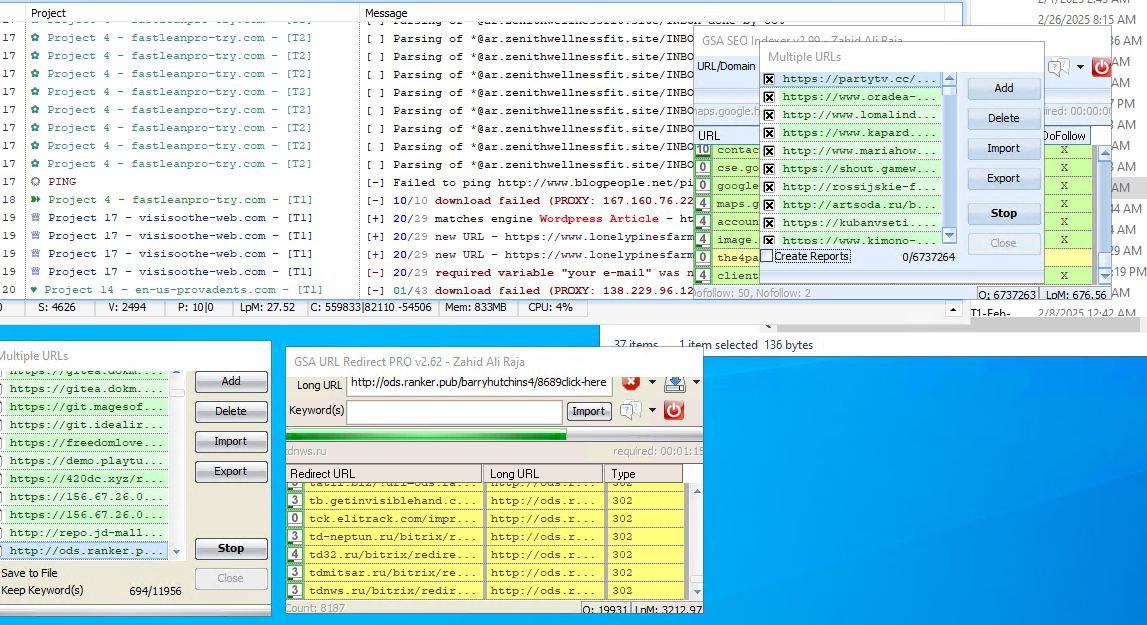Enable the Create Reports checkbox
The width and height of the screenshot is (1147, 625).
click(767, 256)
